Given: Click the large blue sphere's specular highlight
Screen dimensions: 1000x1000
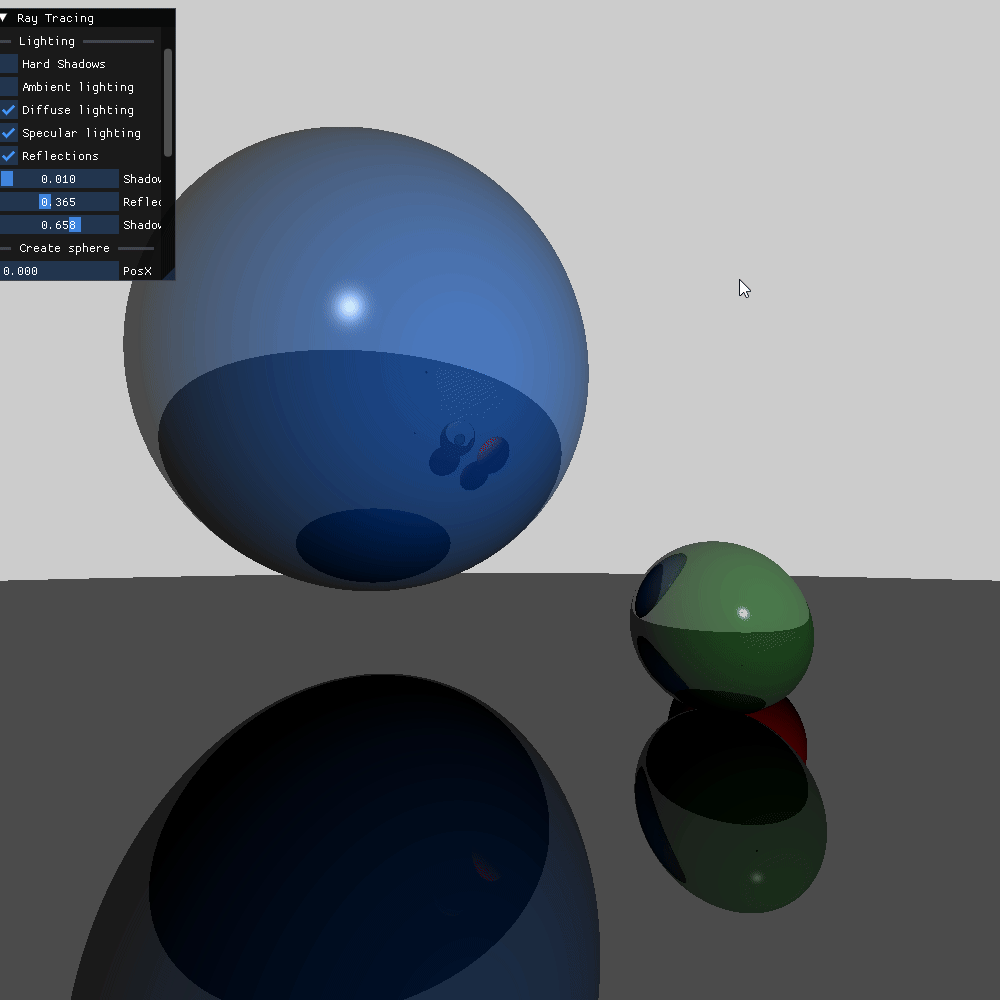Looking at the screenshot, I should (x=349, y=306).
